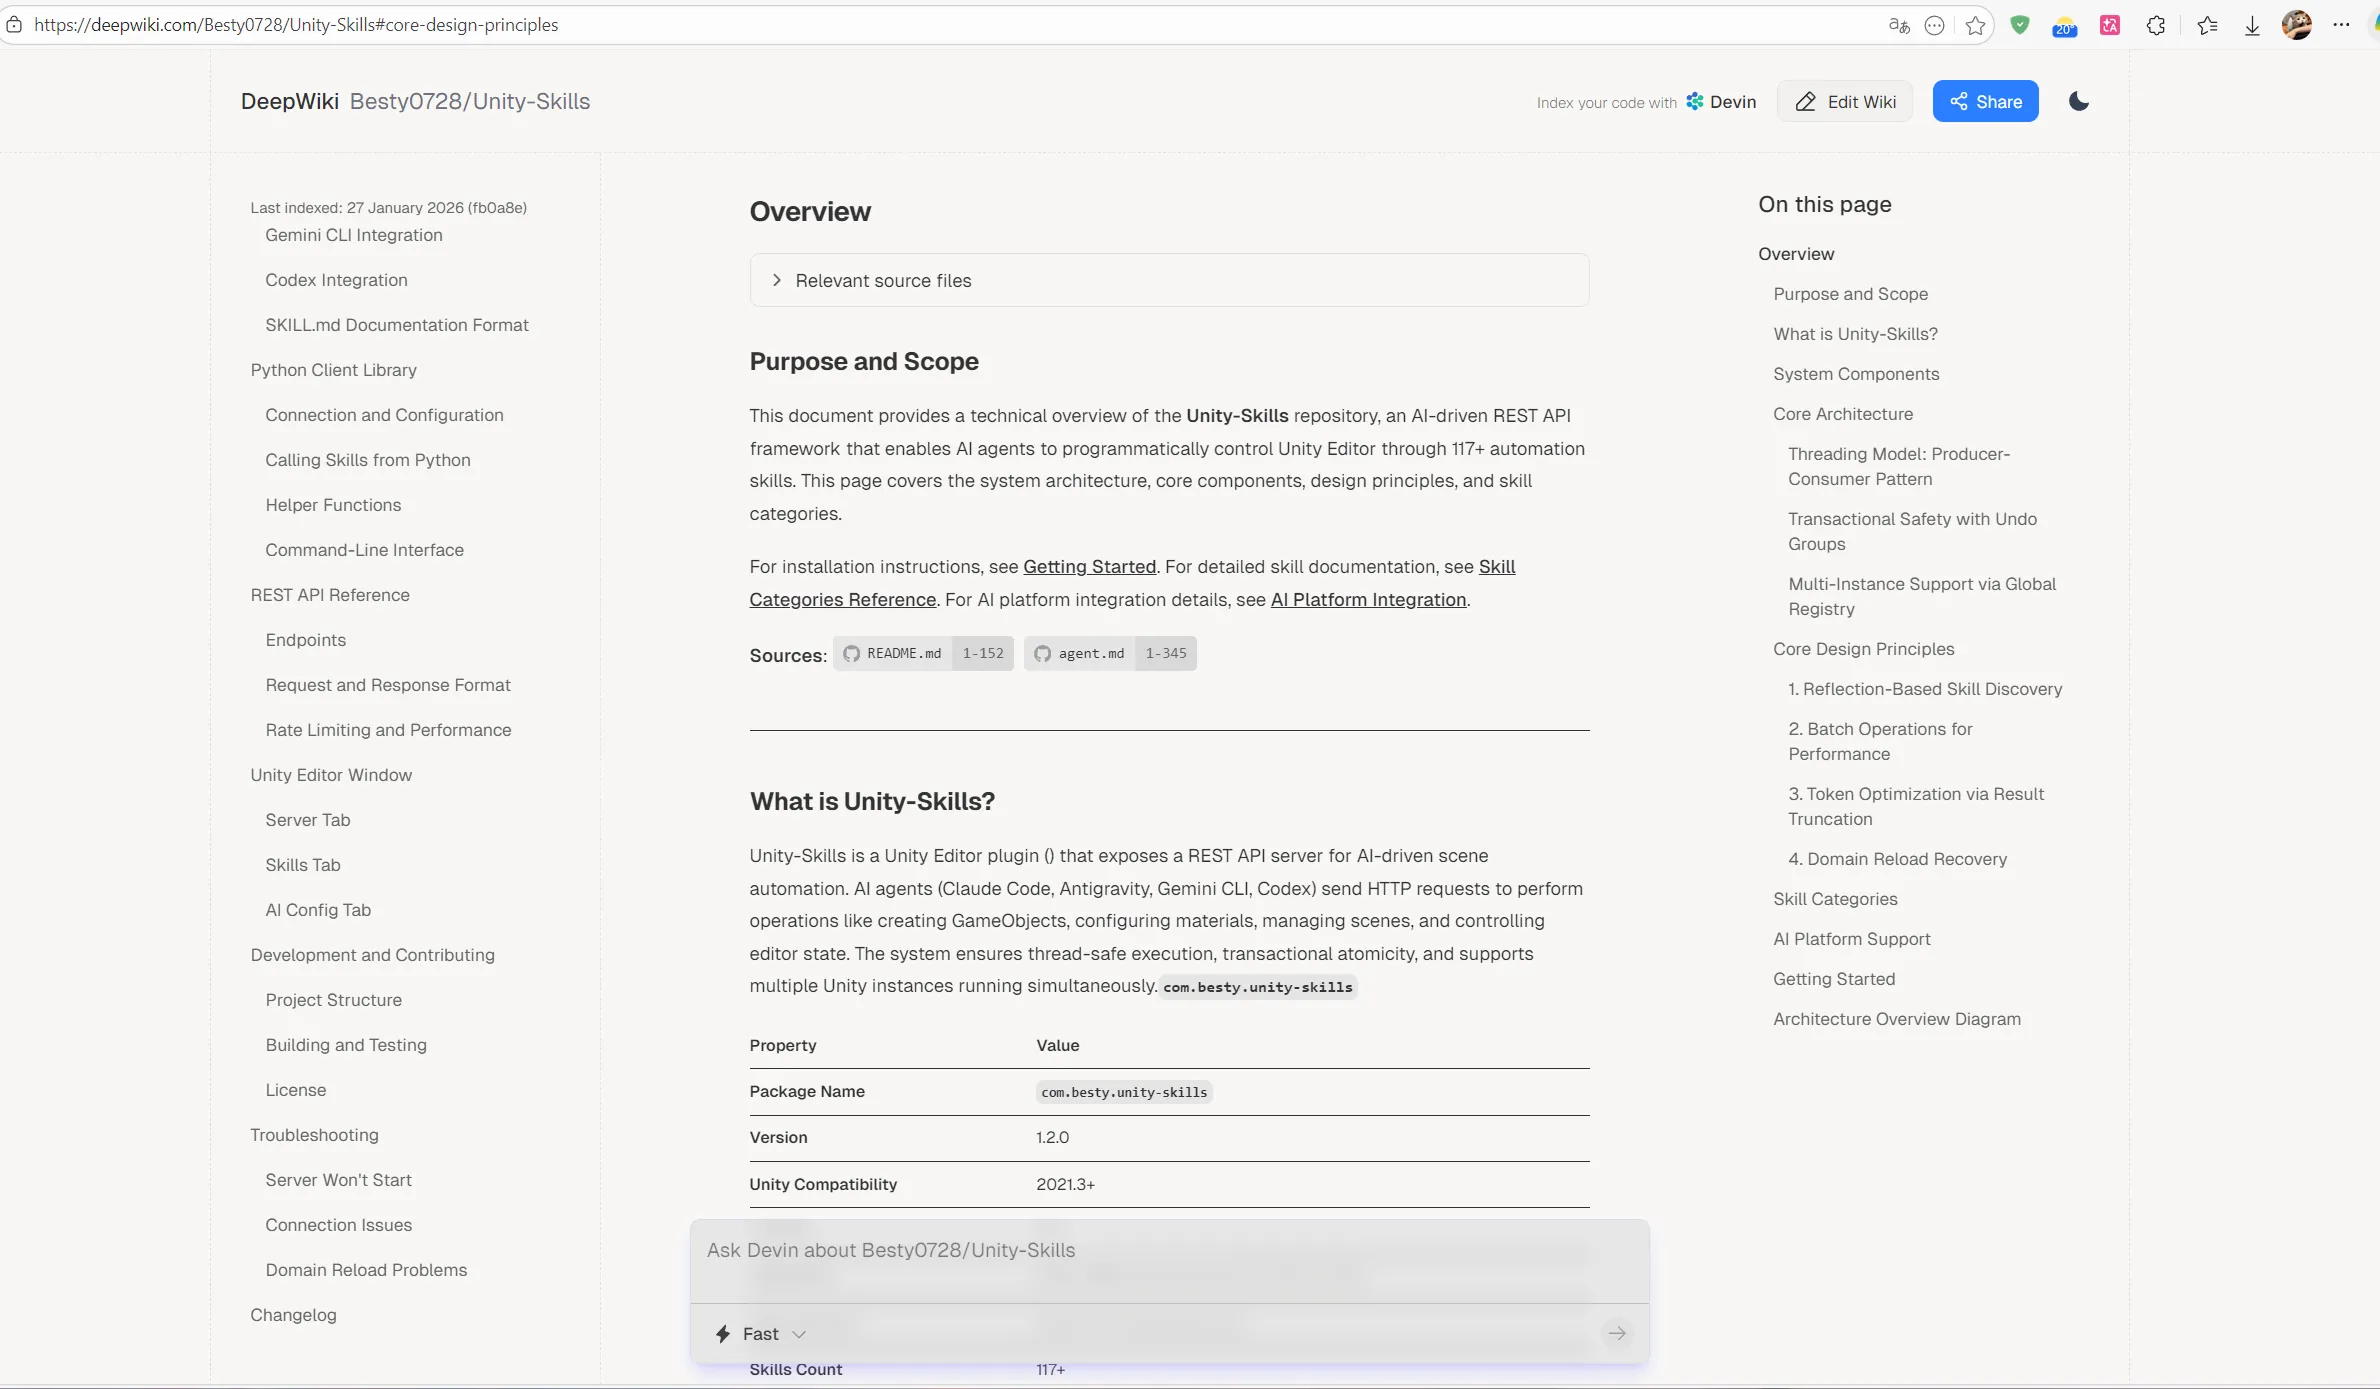The image size is (2380, 1389).
Task: Open the browser profile avatar
Action: click(2297, 25)
